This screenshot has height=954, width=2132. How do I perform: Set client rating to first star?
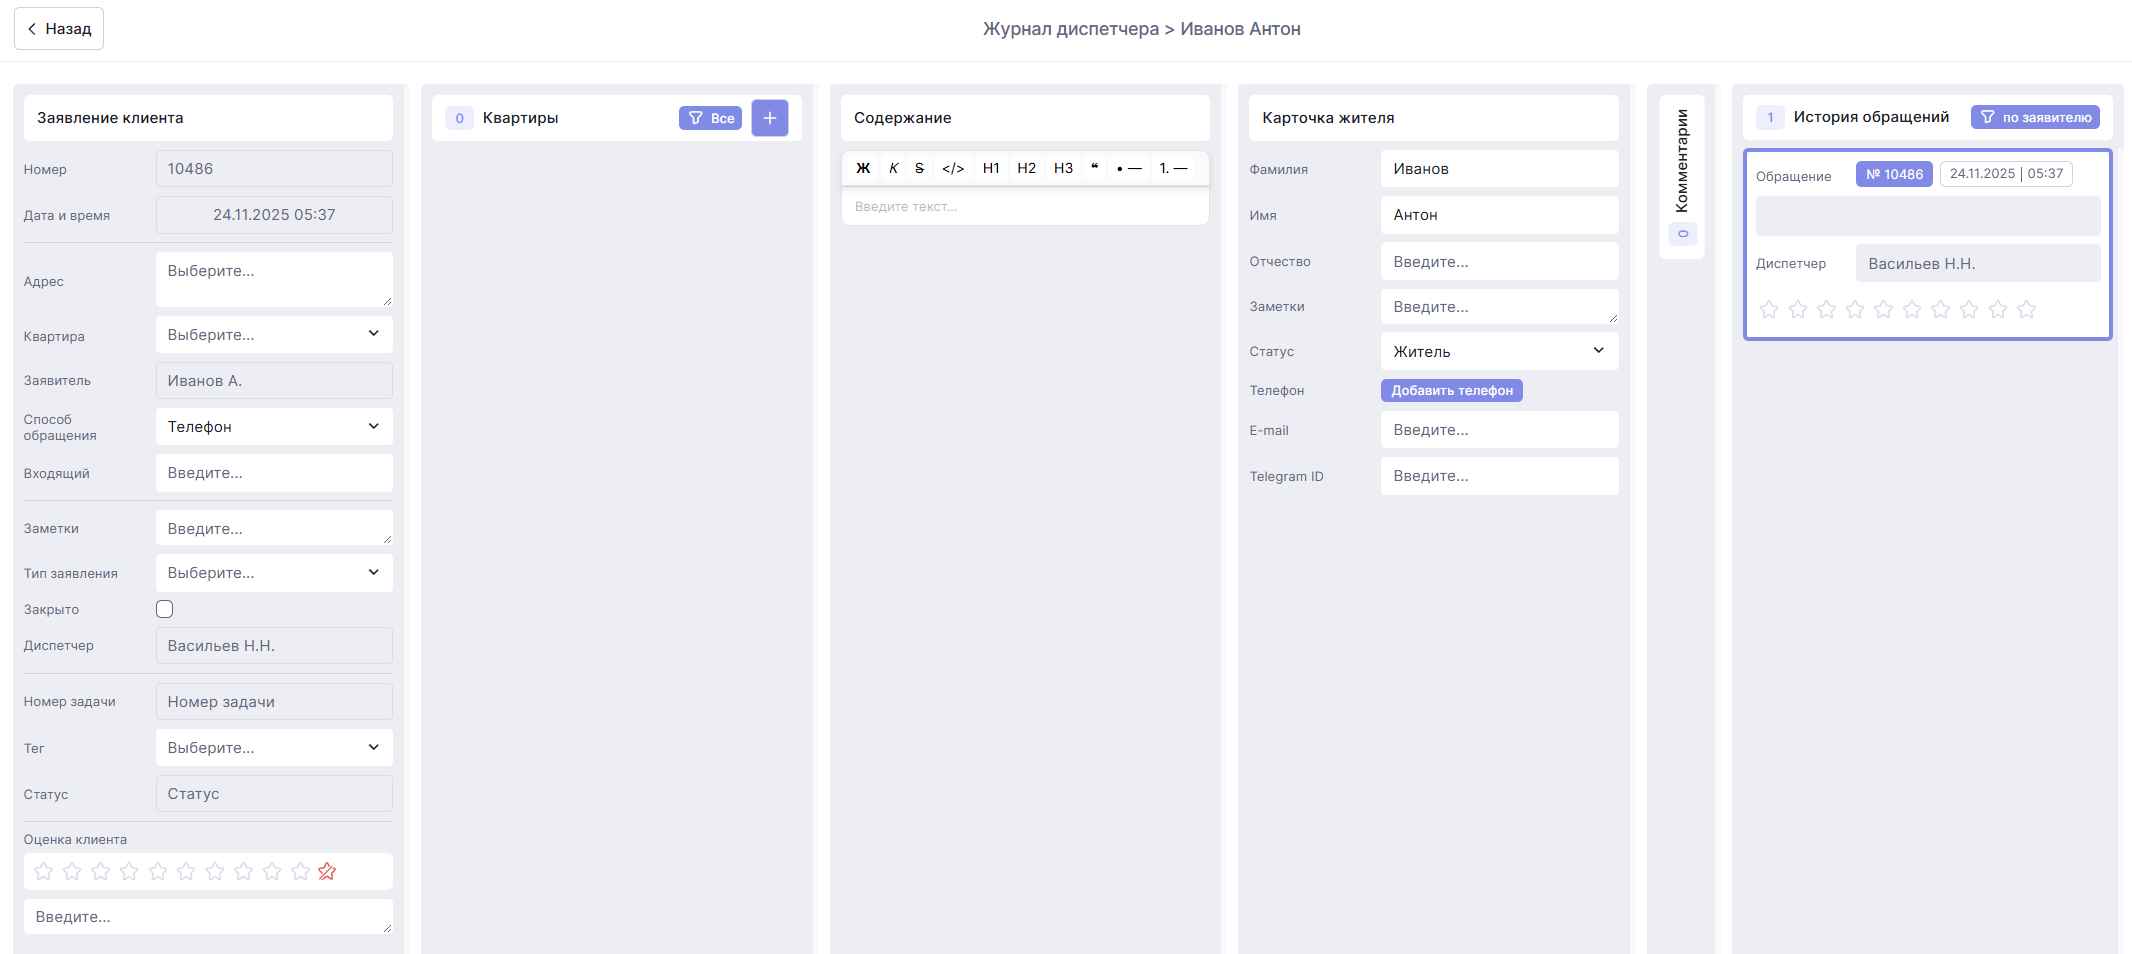44,872
